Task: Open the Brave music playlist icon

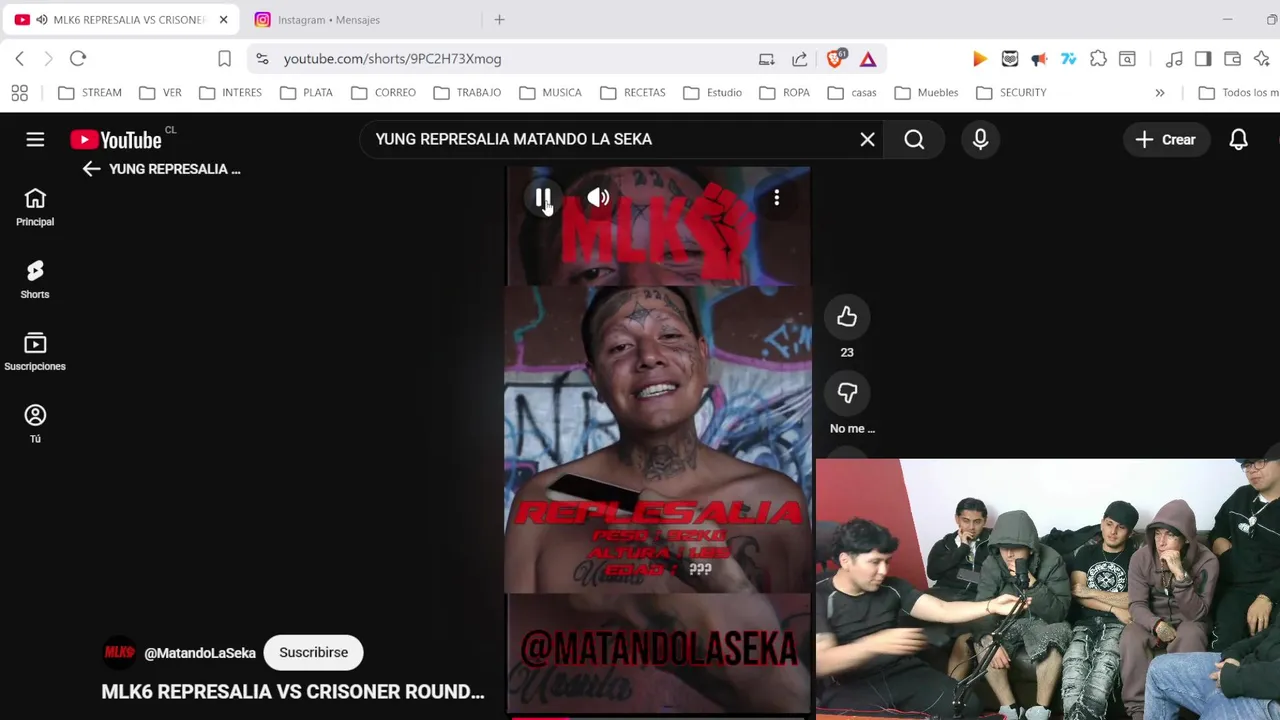Action: pyautogui.click(x=1174, y=59)
